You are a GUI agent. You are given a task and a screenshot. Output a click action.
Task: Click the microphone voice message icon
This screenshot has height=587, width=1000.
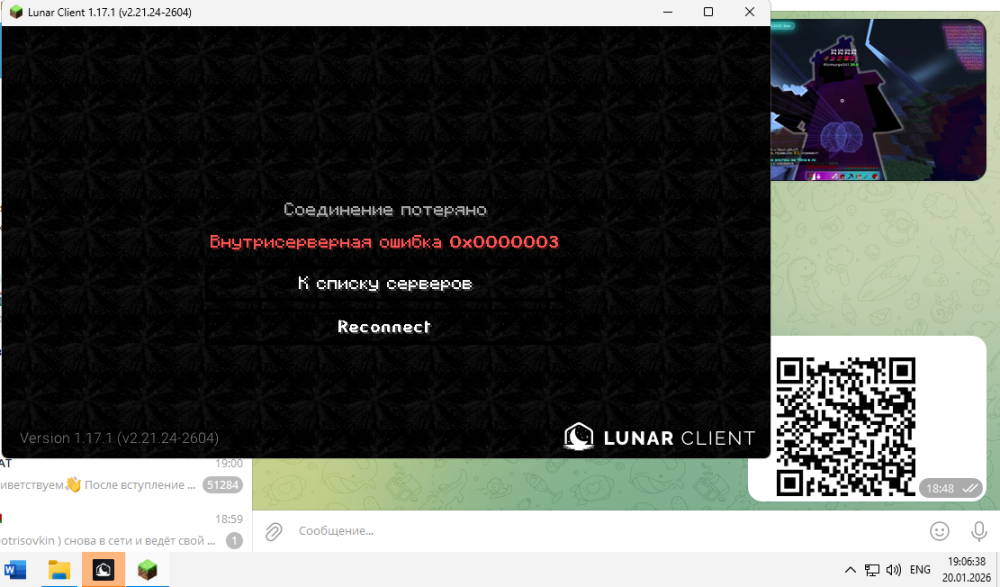pos(979,531)
